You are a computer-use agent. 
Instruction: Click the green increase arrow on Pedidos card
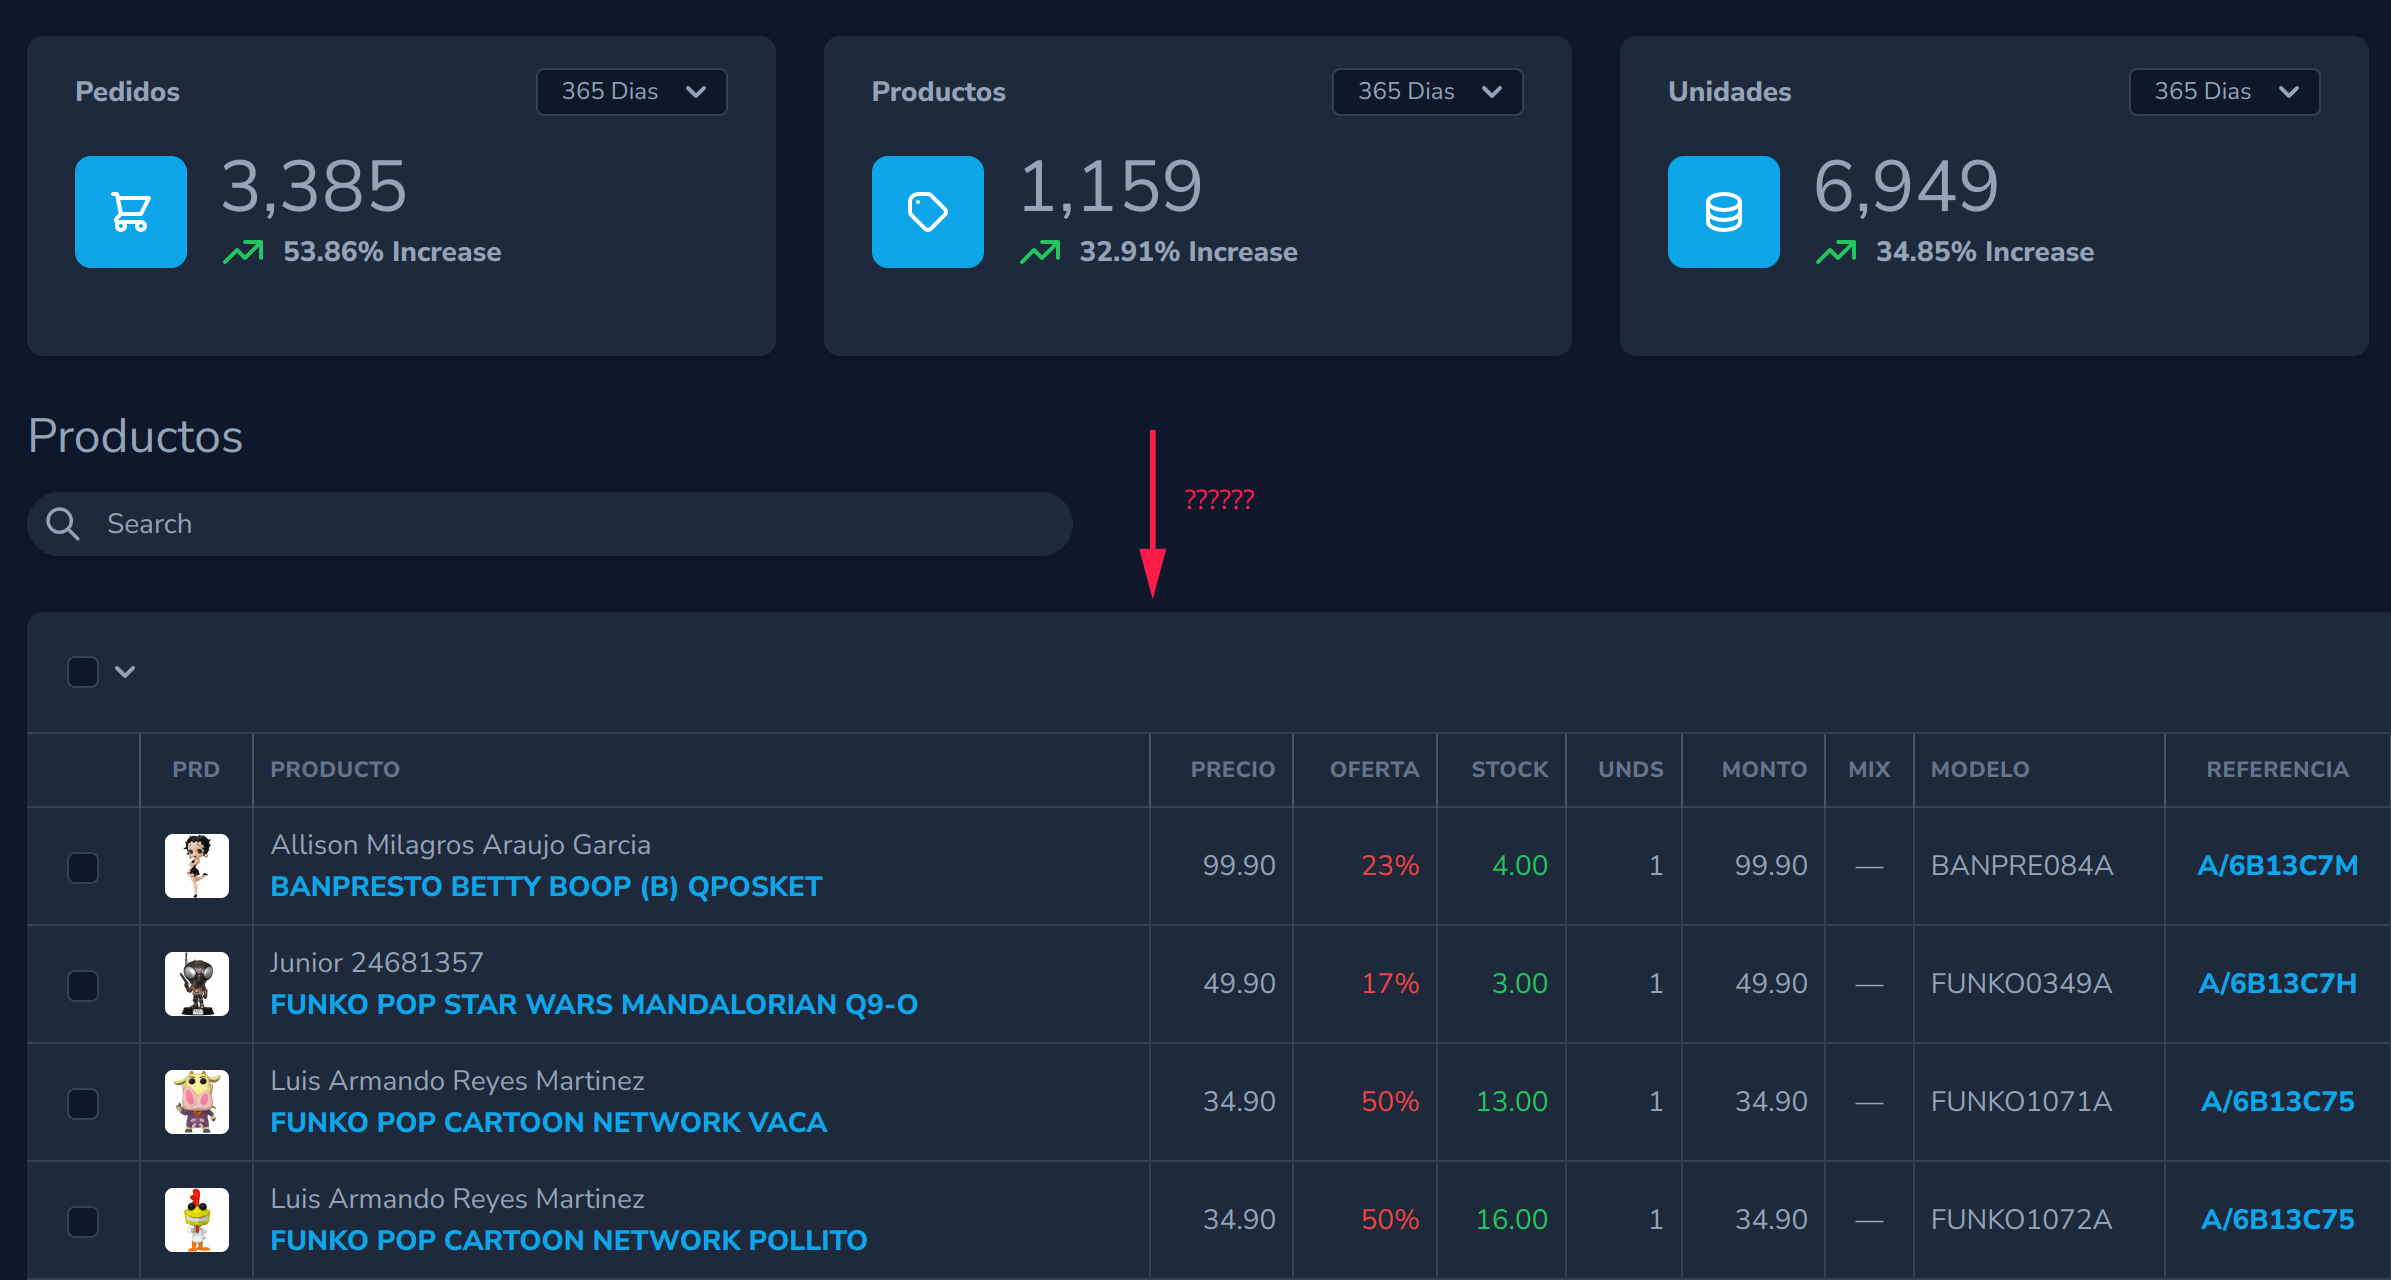[243, 252]
